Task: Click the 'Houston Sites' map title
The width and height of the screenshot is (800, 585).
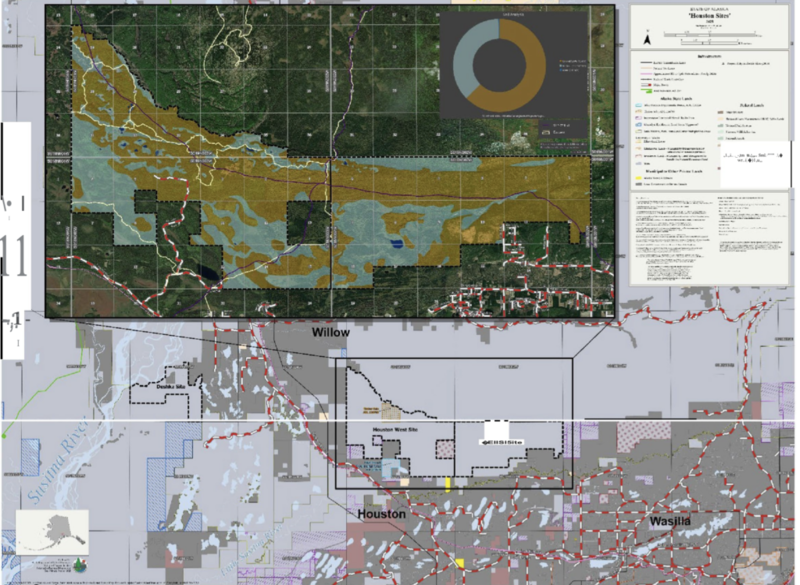Action: coord(710,16)
